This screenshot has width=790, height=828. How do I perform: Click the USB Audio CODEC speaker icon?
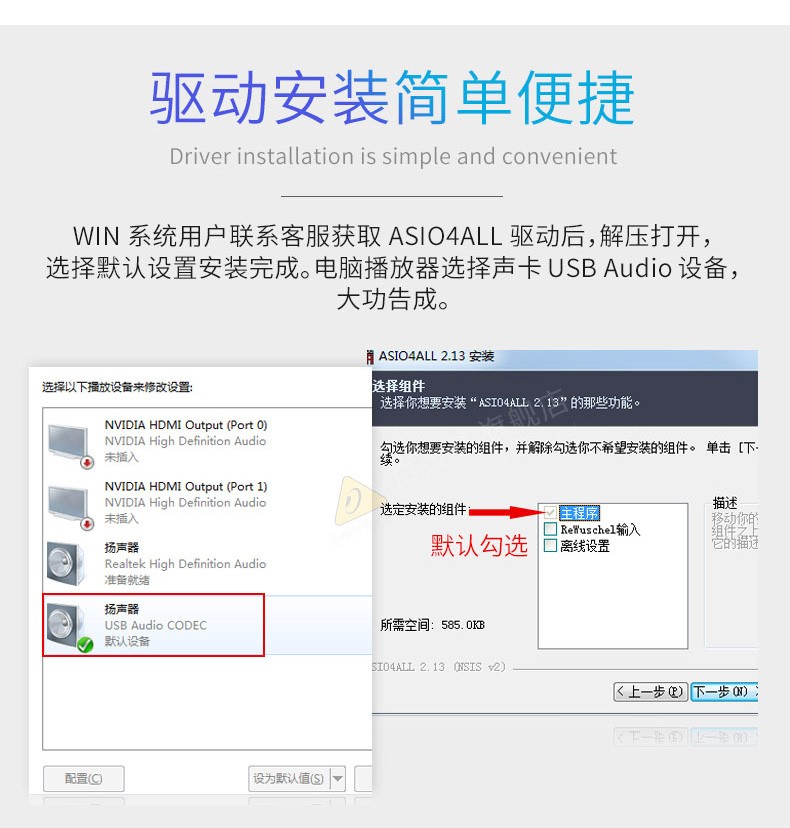click(x=65, y=625)
